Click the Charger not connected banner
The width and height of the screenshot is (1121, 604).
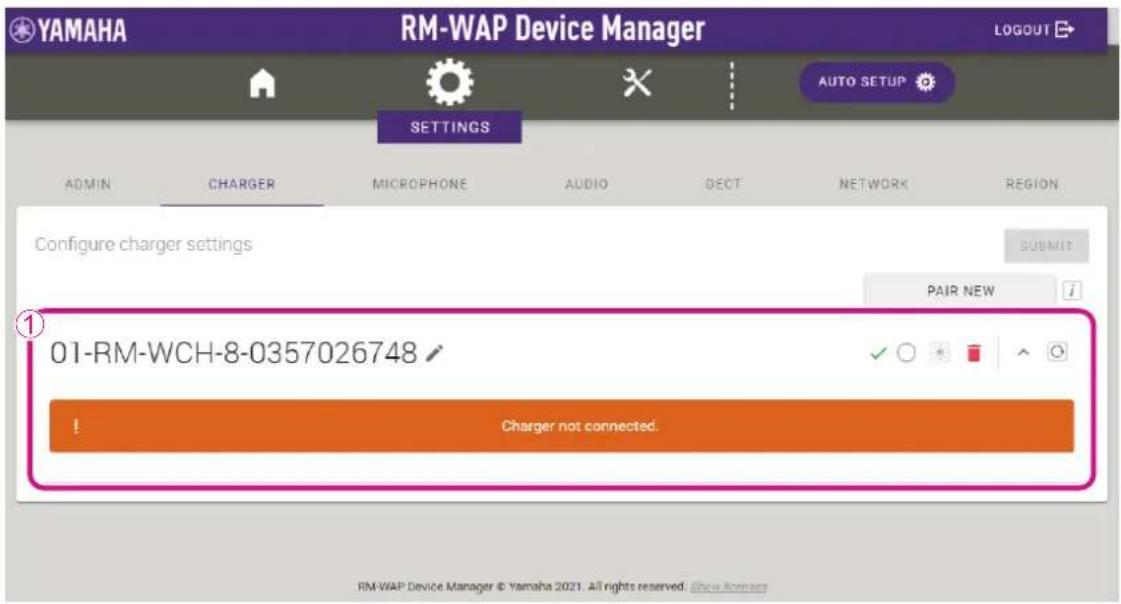click(561, 426)
